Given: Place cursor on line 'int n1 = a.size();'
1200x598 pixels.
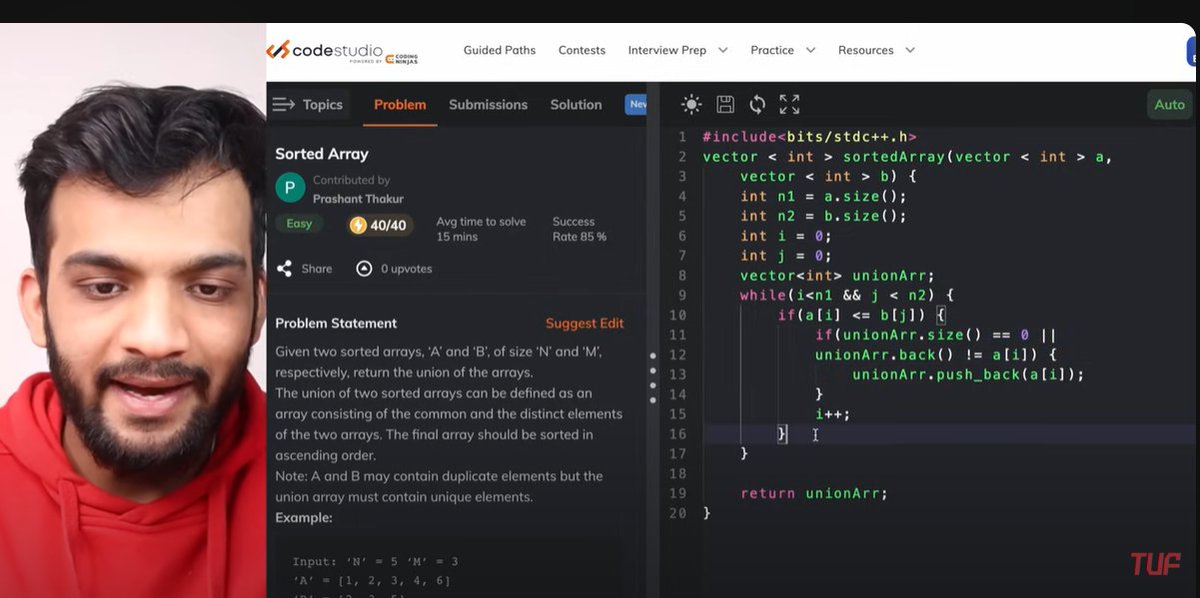Looking at the screenshot, I should [823, 196].
